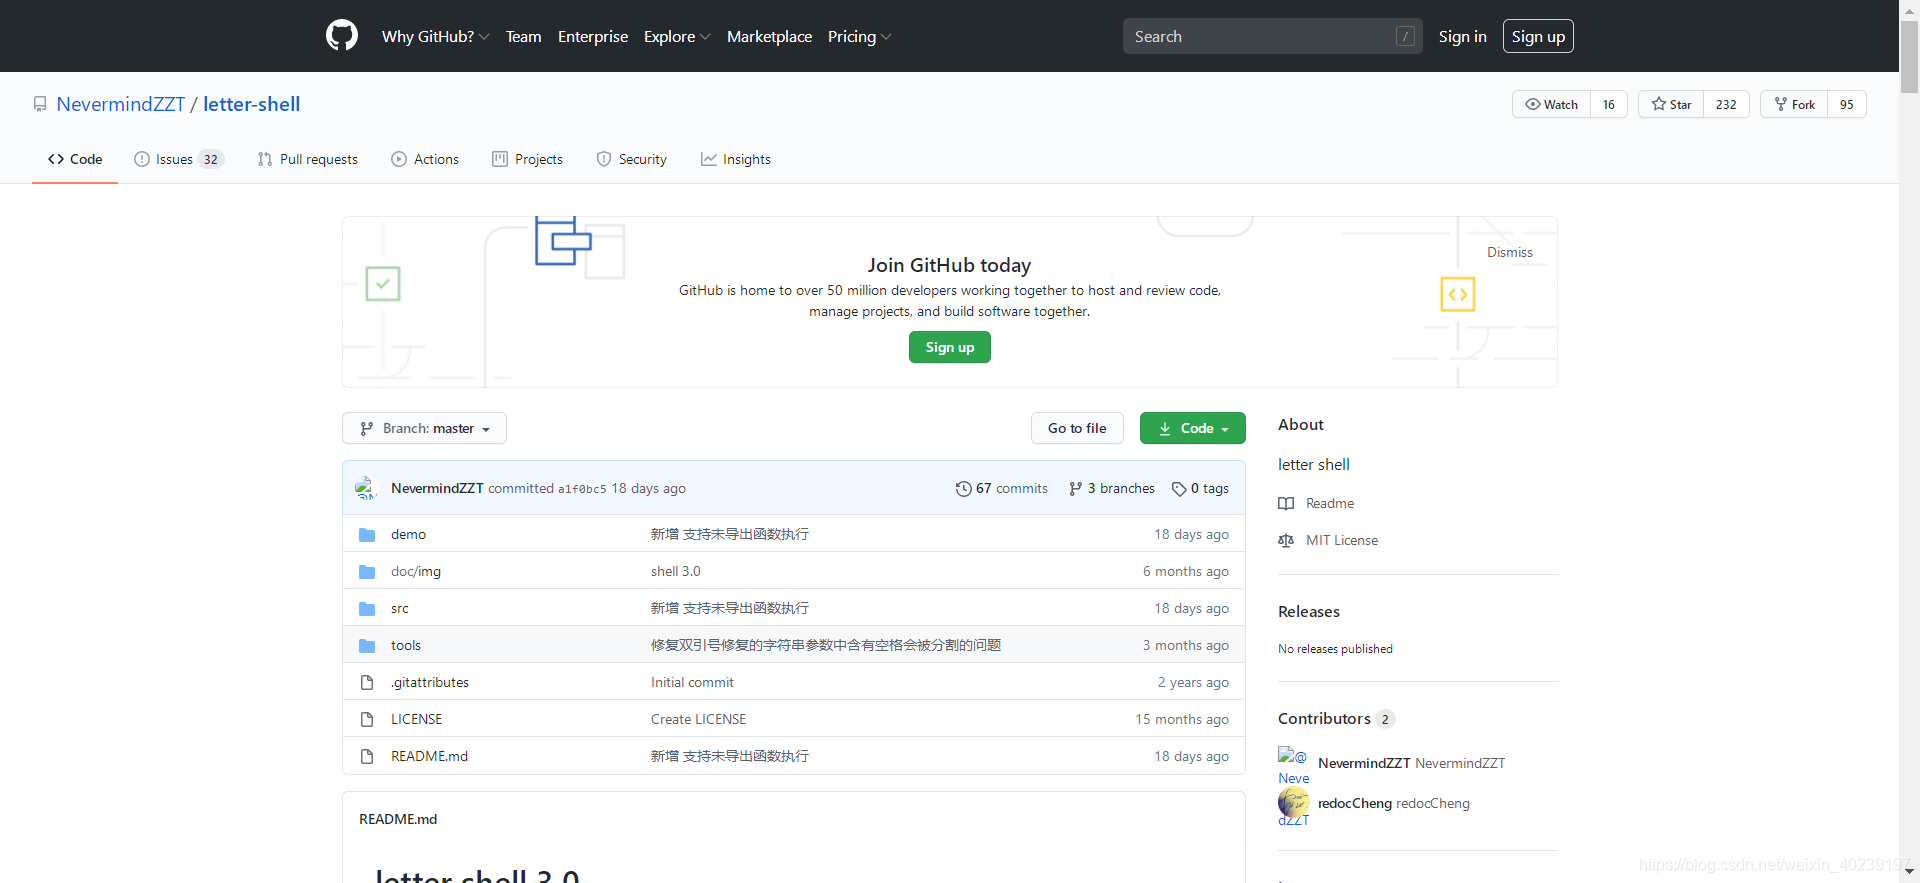Click the GitHub octocat logo

[342, 36]
